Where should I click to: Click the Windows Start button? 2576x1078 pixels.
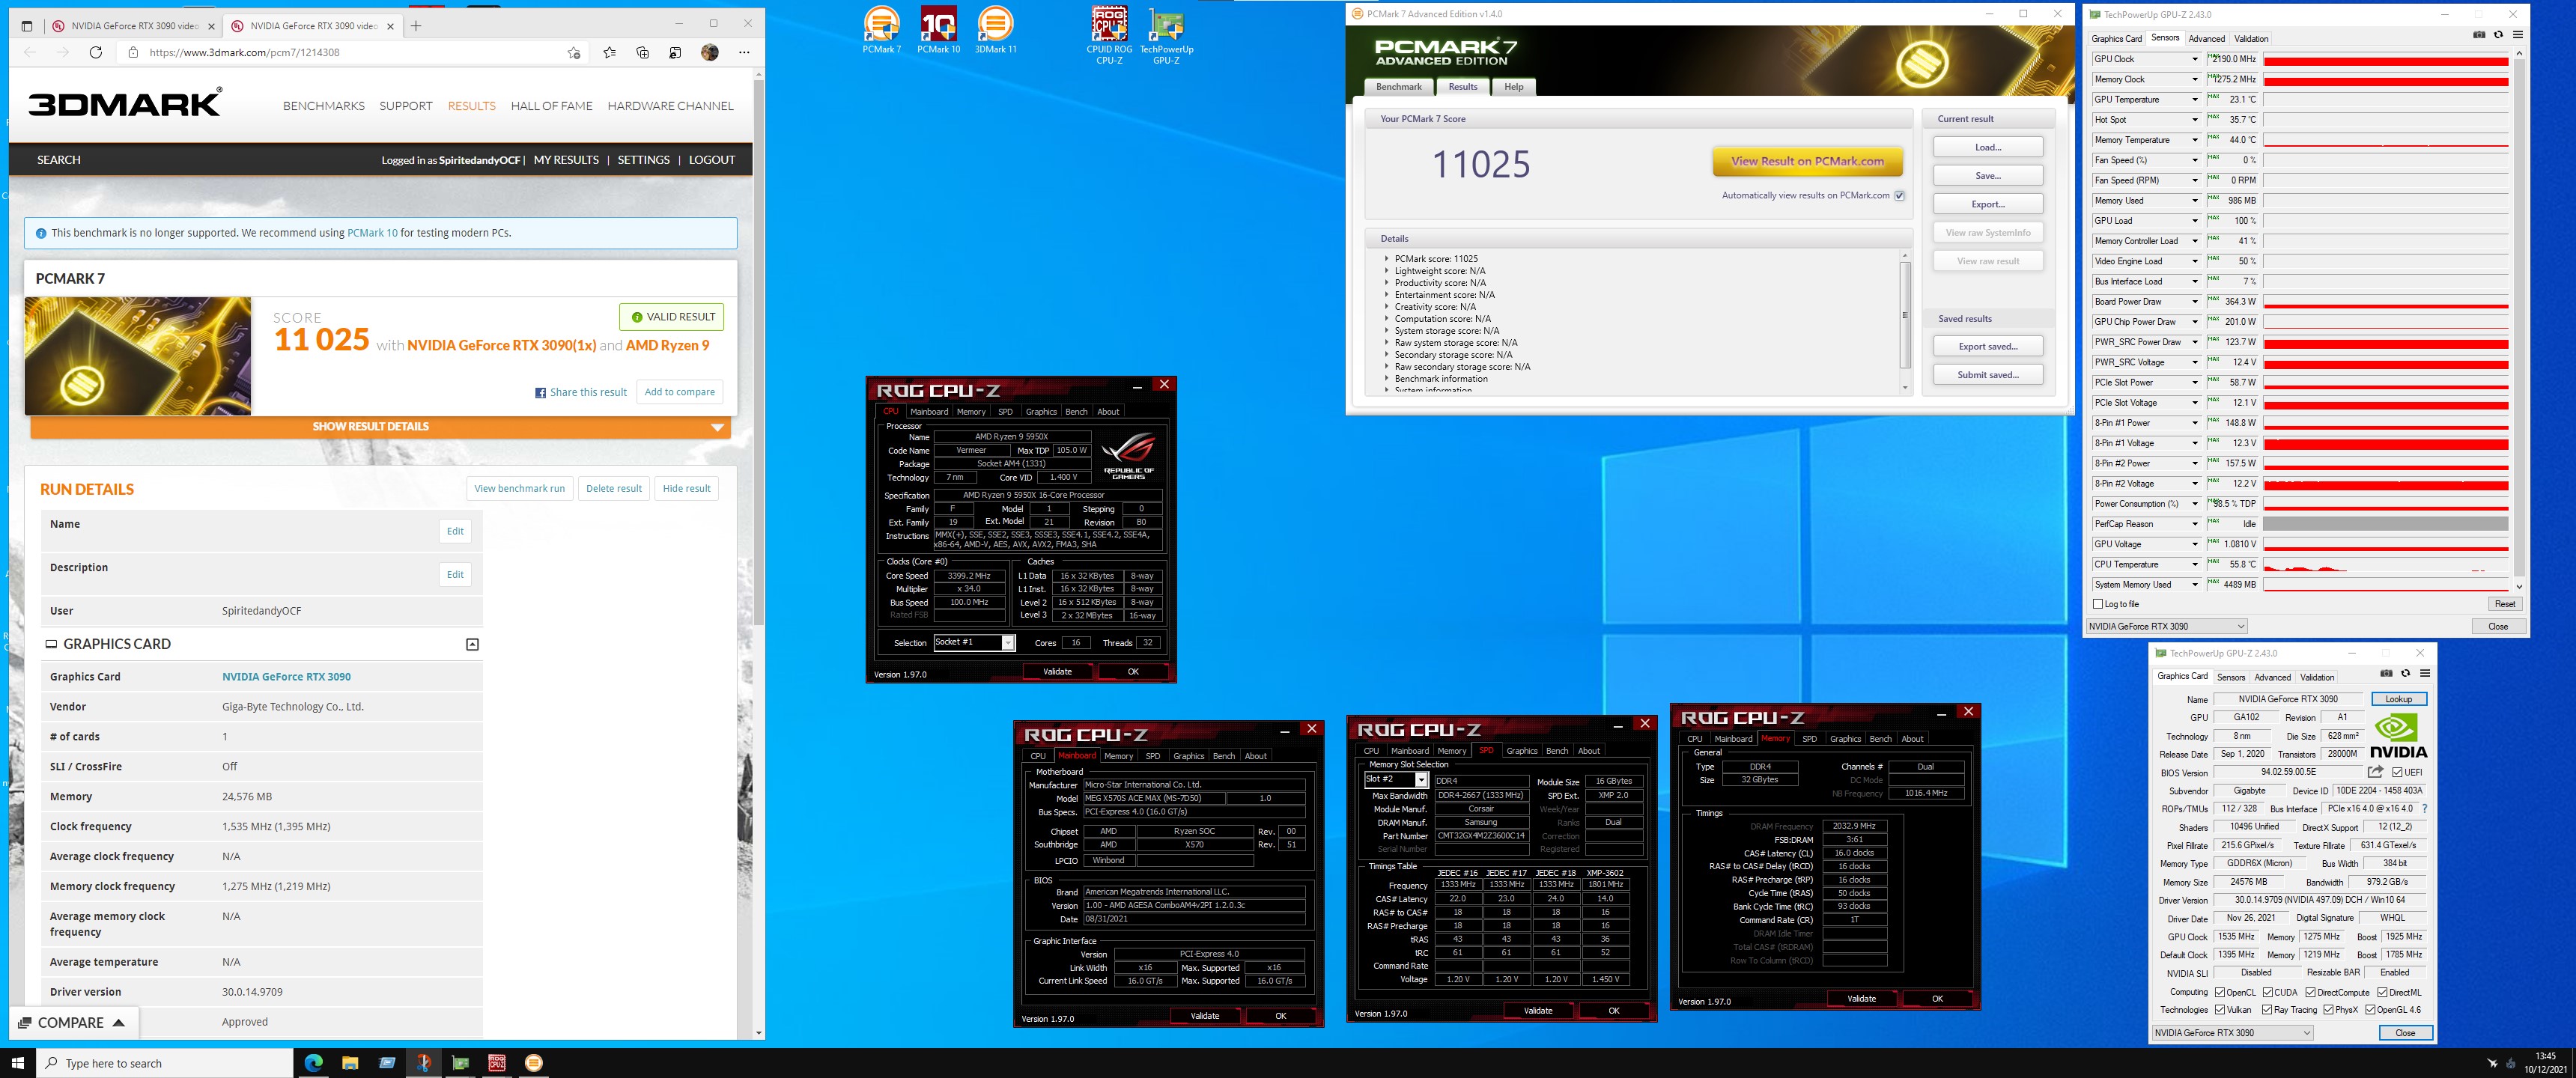[17, 1063]
